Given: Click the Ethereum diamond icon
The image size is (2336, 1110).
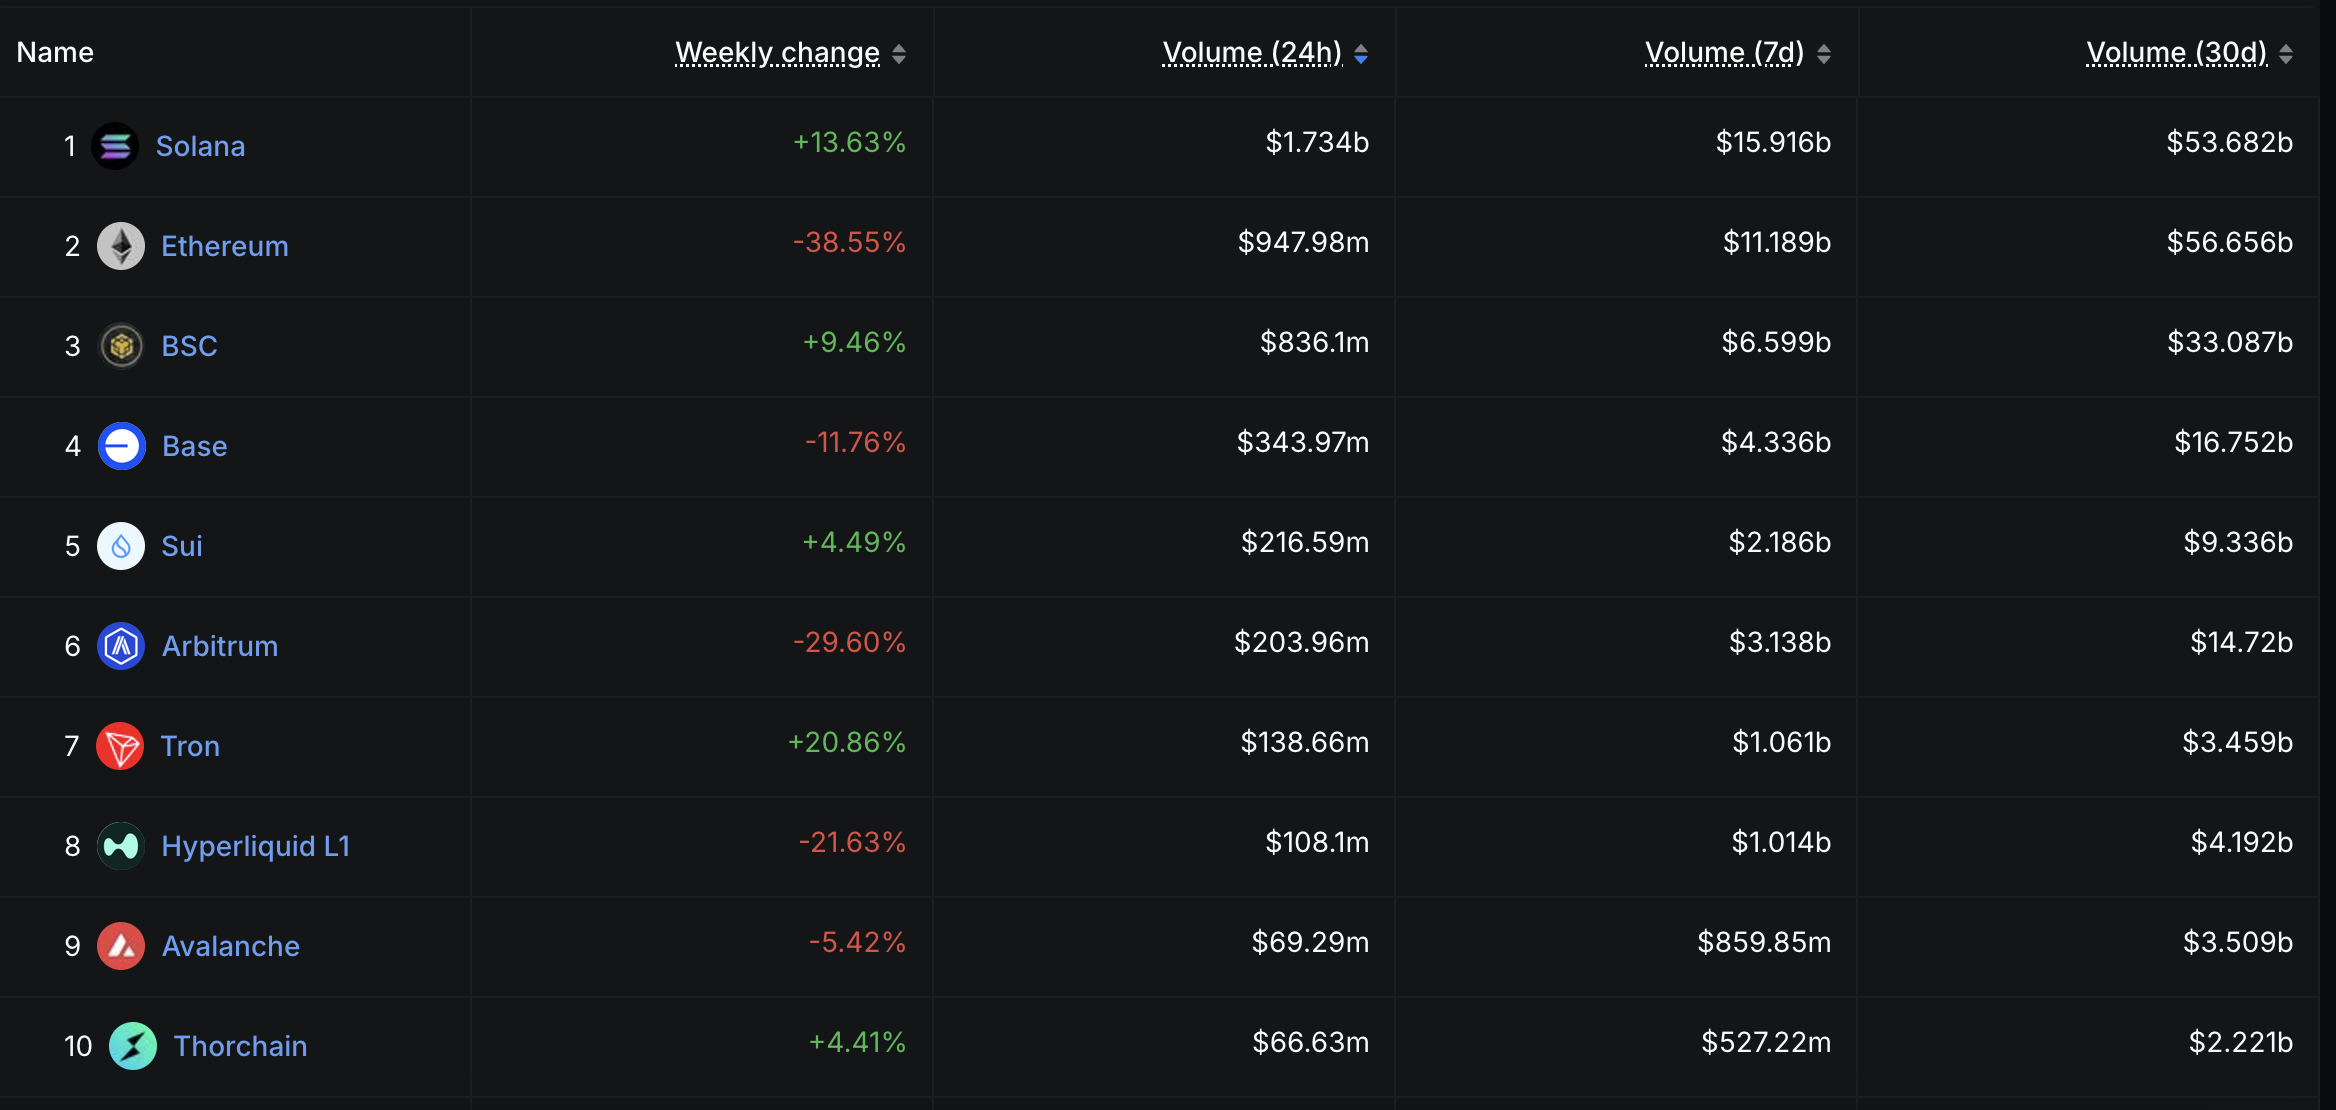Looking at the screenshot, I should [x=121, y=246].
